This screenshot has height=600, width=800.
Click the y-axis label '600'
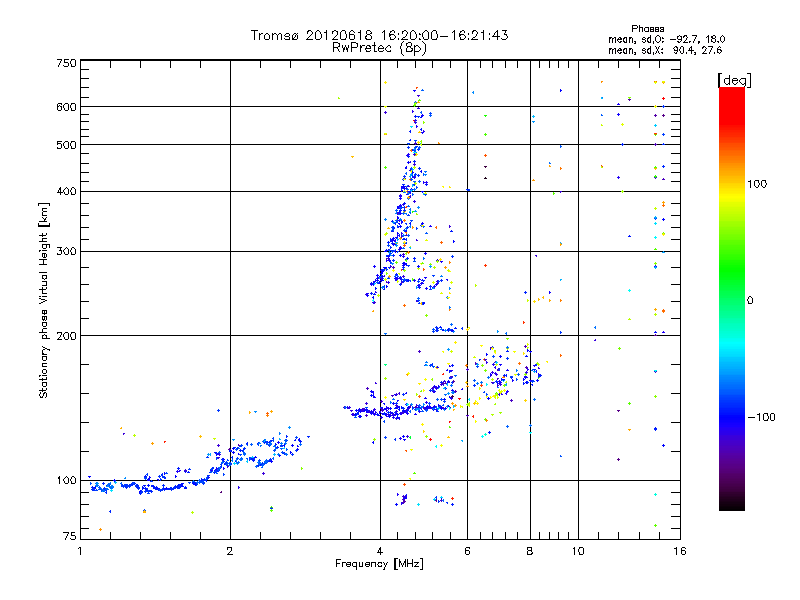click(x=66, y=107)
